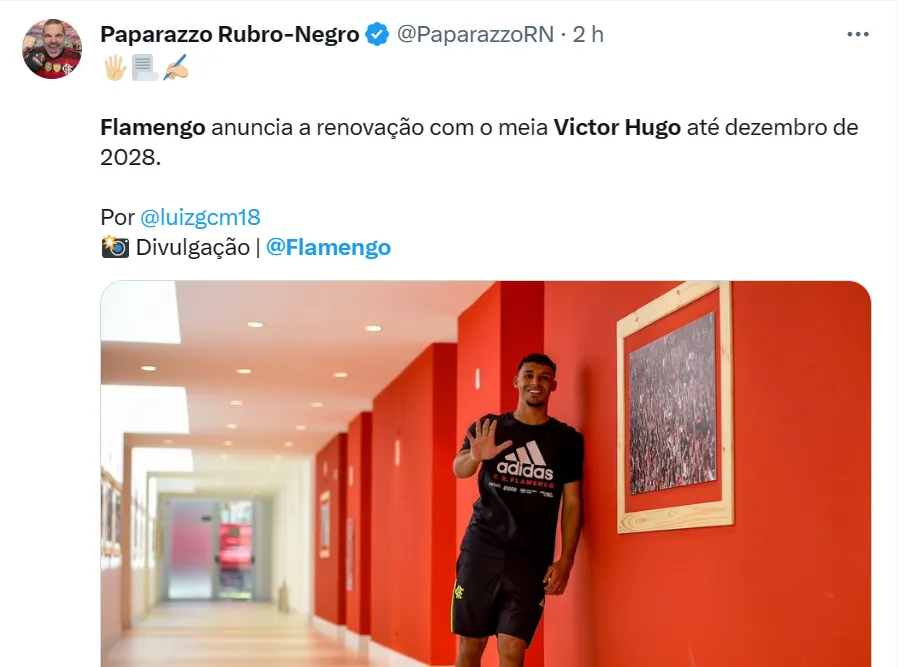
Task: Click the adidas logo on the shirt
Action: (x=525, y=462)
